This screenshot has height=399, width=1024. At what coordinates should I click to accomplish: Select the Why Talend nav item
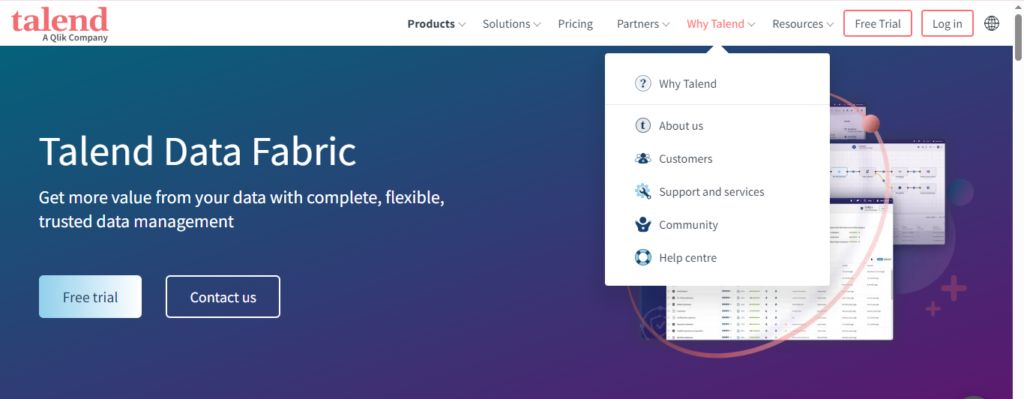pyautogui.click(x=715, y=24)
